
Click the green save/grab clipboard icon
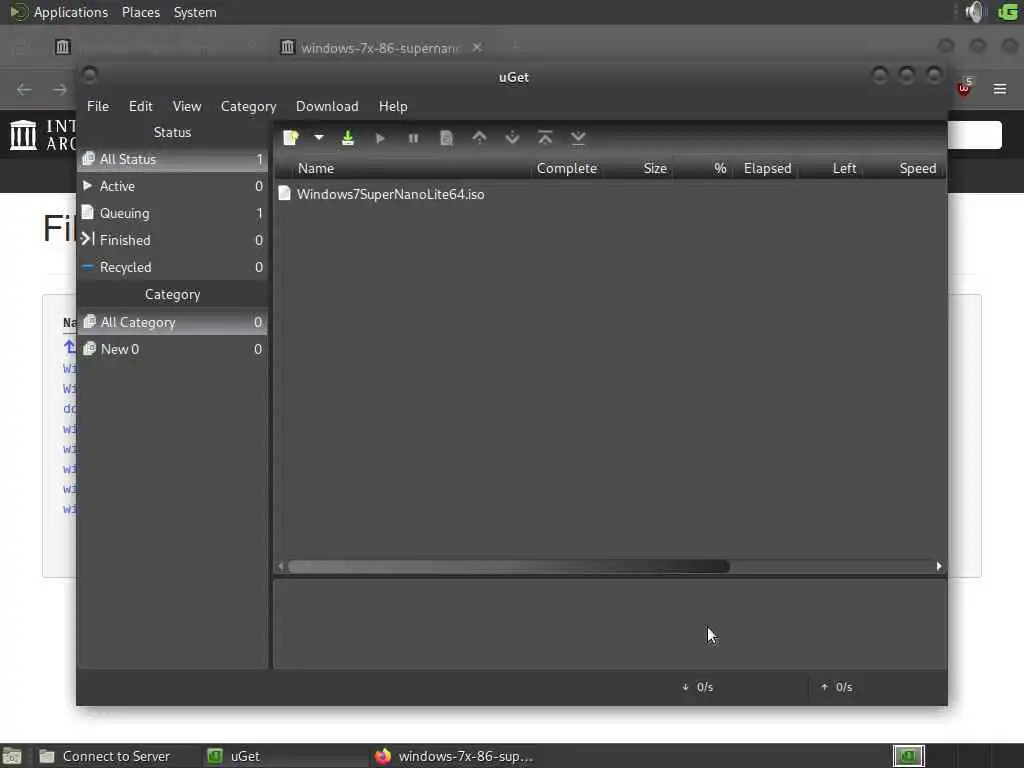(347, 138)
